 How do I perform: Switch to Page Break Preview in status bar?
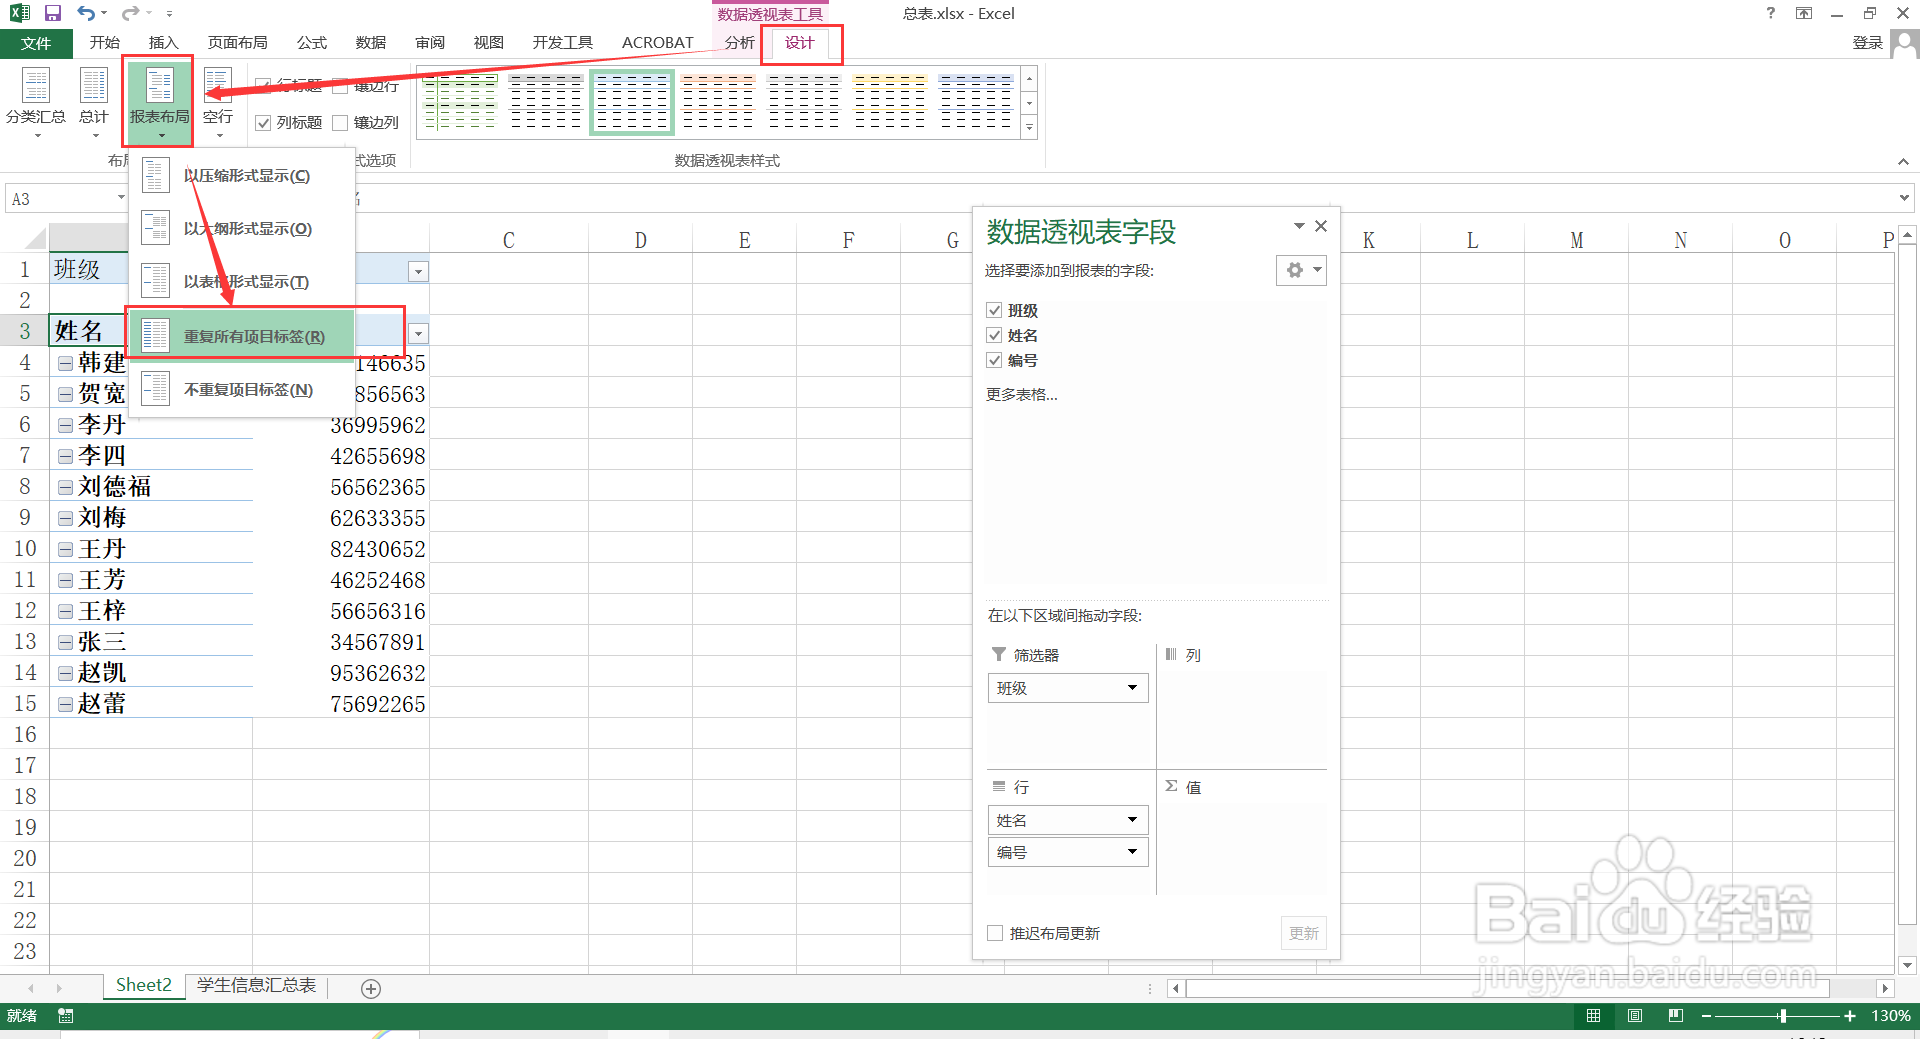pyautogui.click(x=1676, y=1016)
